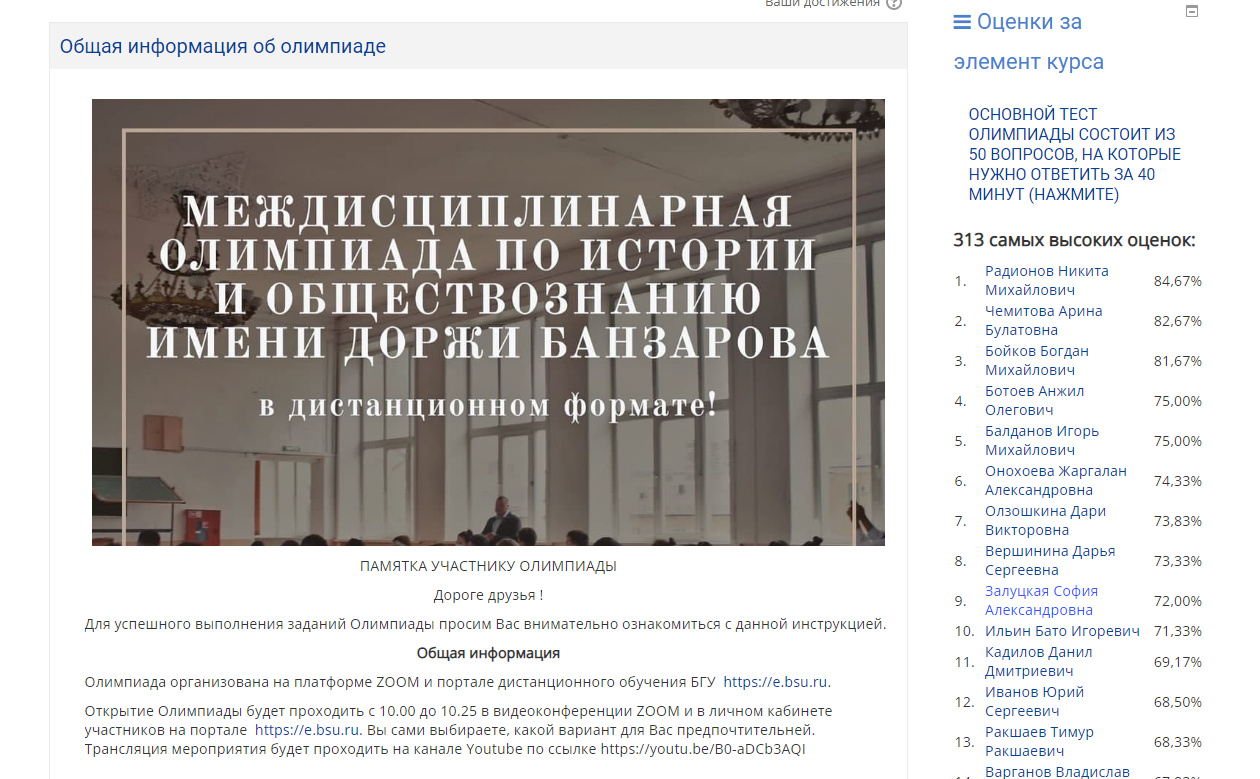
Task: Select Ракшаев Тимур Ракшаевич in the ranking
Action: [x=1039, y=741]
